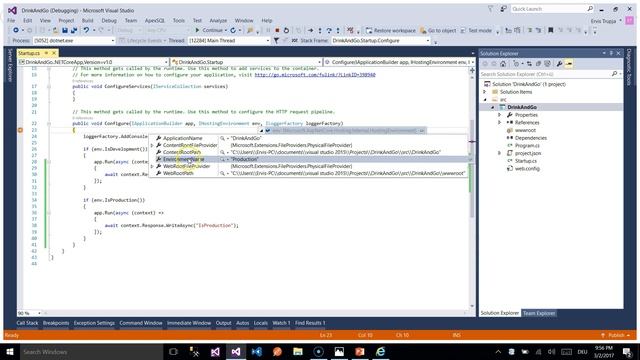Expand the Solution Items folder
This screenshot has height=360, width=640.
[x=485, y=92]
